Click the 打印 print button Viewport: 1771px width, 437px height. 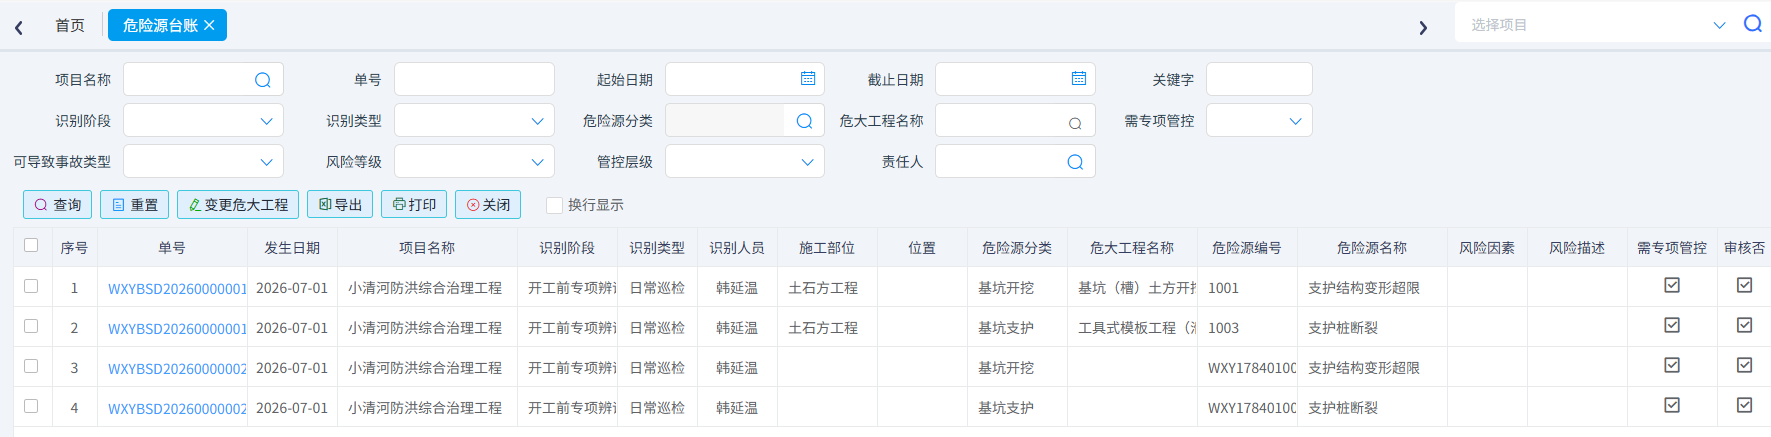pyautogui.click(x=414, y=204)
